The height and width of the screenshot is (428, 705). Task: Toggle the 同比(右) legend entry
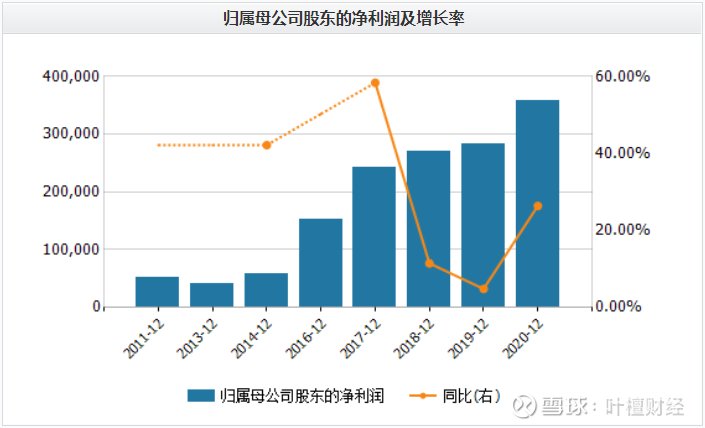point(455,396)
